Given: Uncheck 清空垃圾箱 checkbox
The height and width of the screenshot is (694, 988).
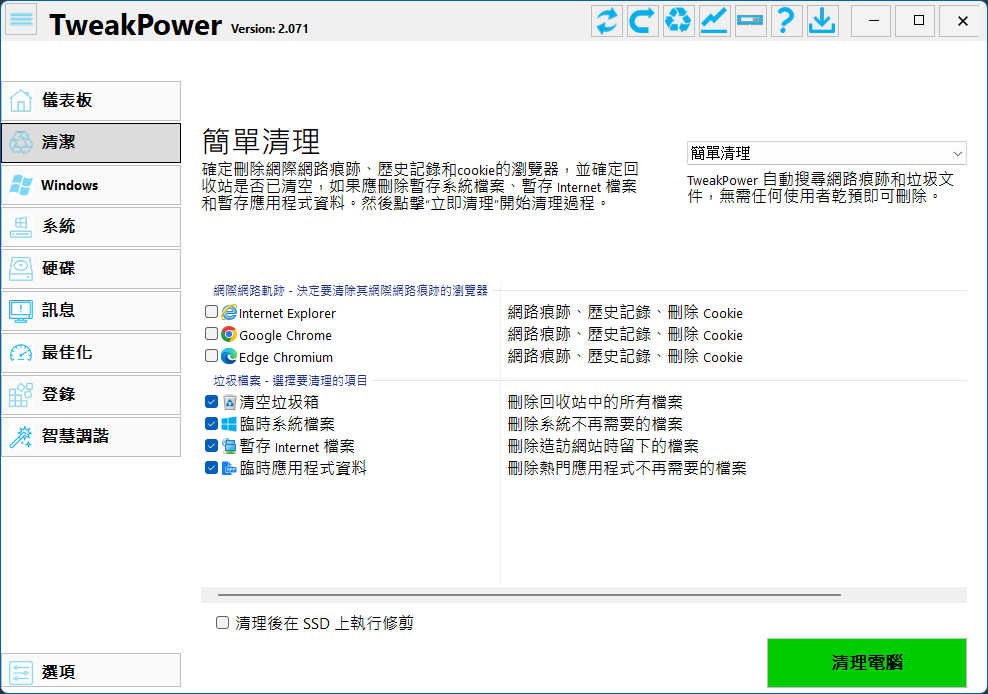Looking at the screenshot, I should (211, 402).
